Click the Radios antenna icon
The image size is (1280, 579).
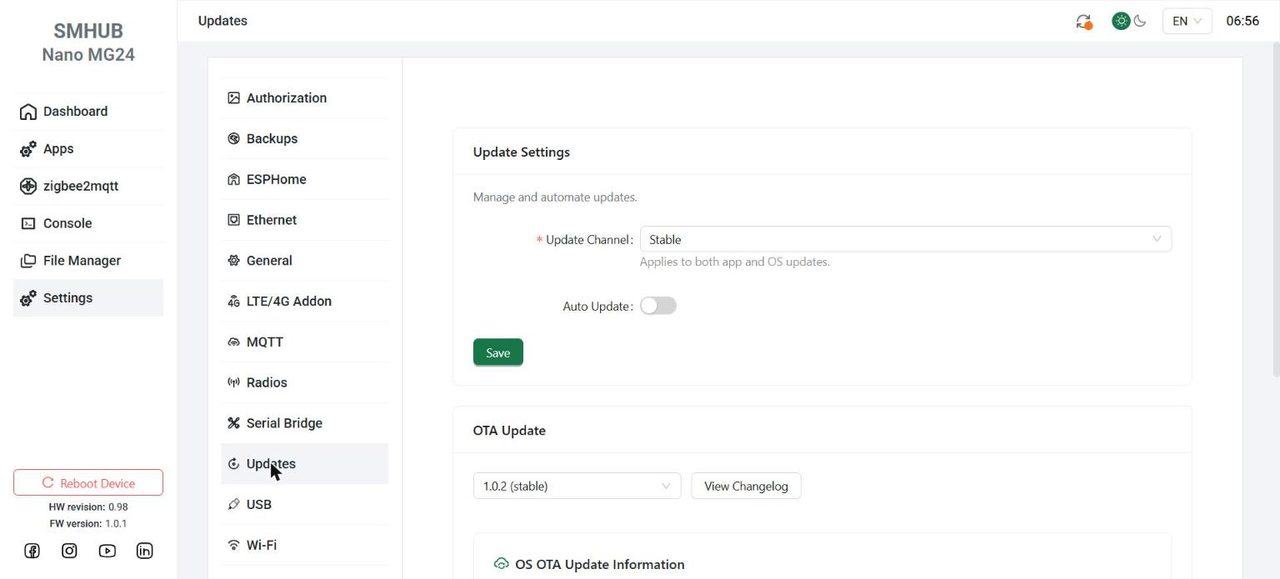[234, 383]
